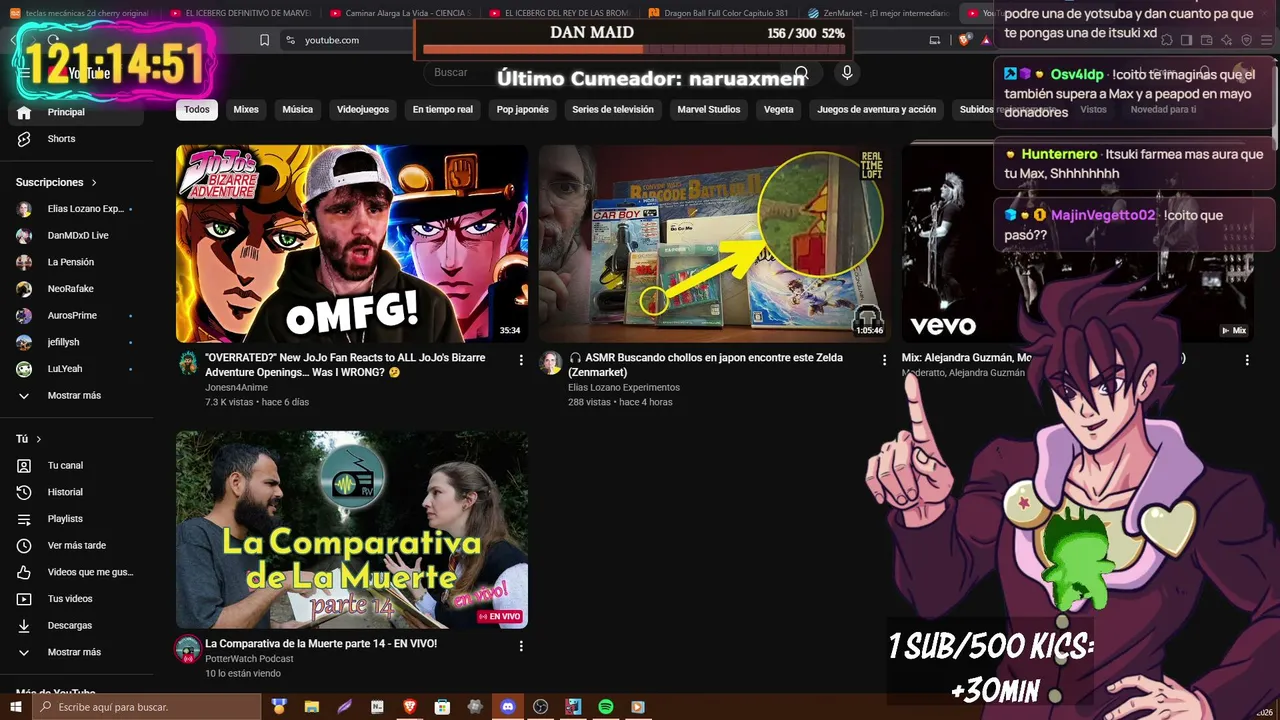Open La Comparativa de la Muerte parte 14 title
Viewport: 1280px width, 720px height.
click(x=321, y=644)
